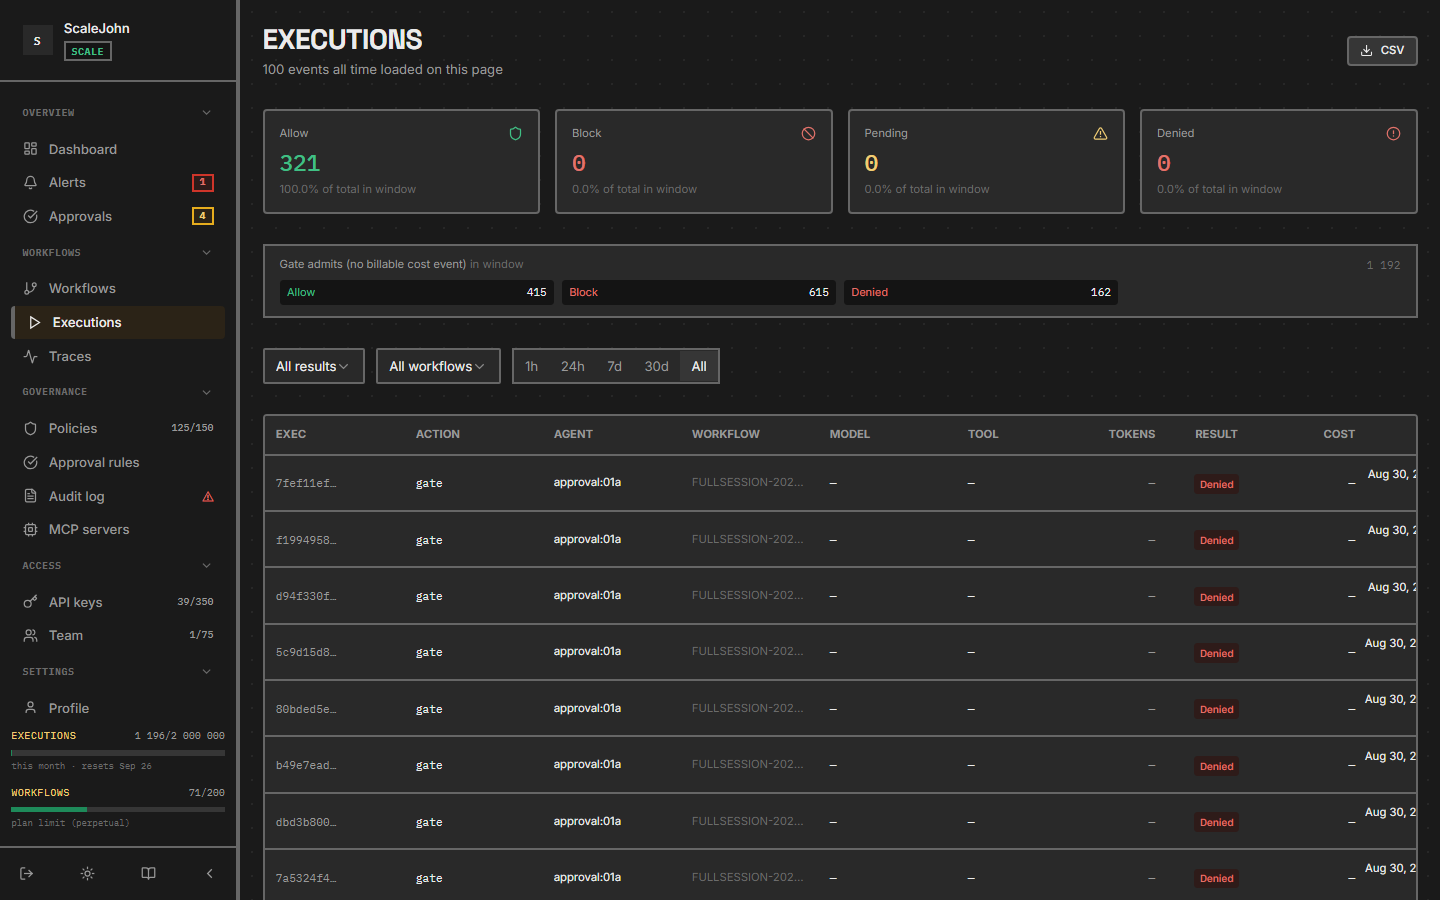Click the Audit log document icon
This screenshot has width=1440, height=900.
tap(30, 496)
